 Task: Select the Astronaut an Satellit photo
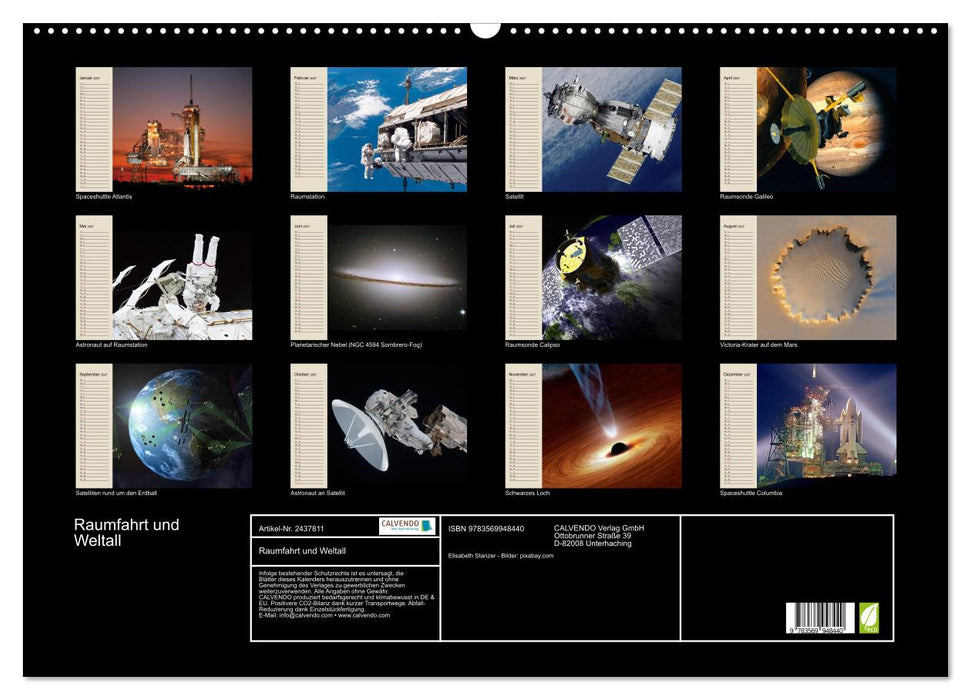[397, 426]
